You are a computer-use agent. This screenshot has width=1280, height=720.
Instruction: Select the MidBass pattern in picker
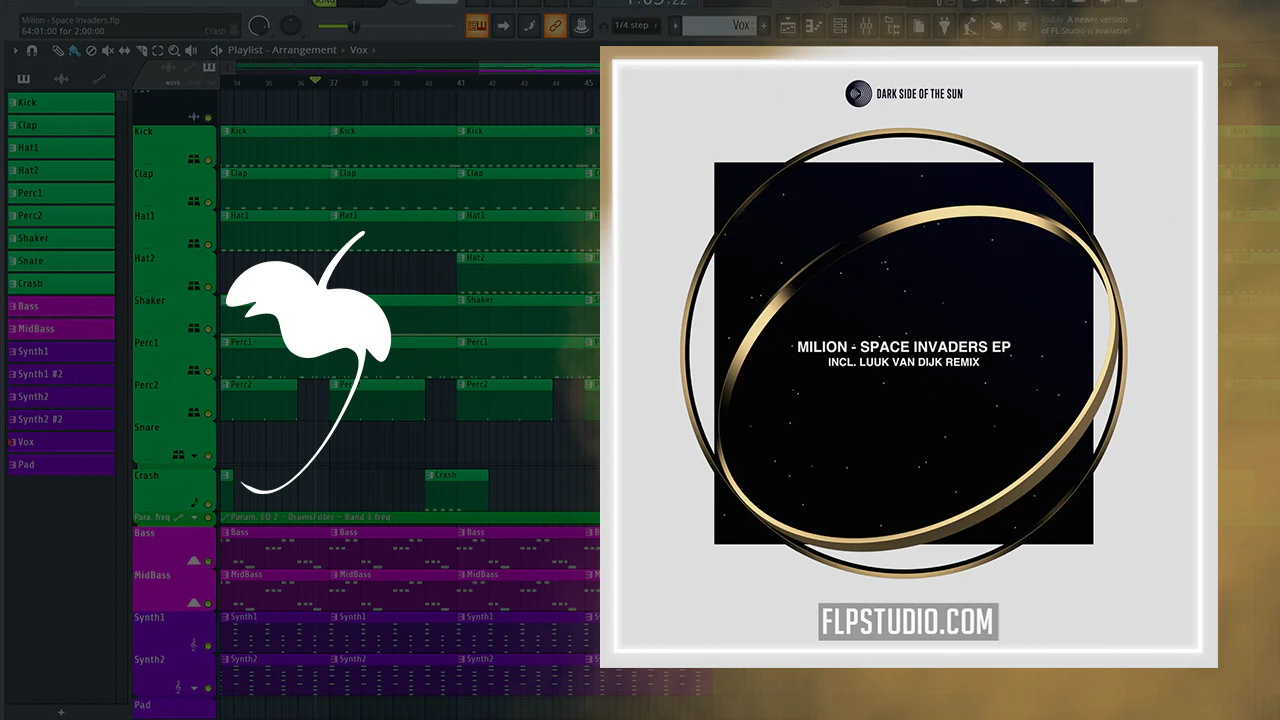click(61, 329)
